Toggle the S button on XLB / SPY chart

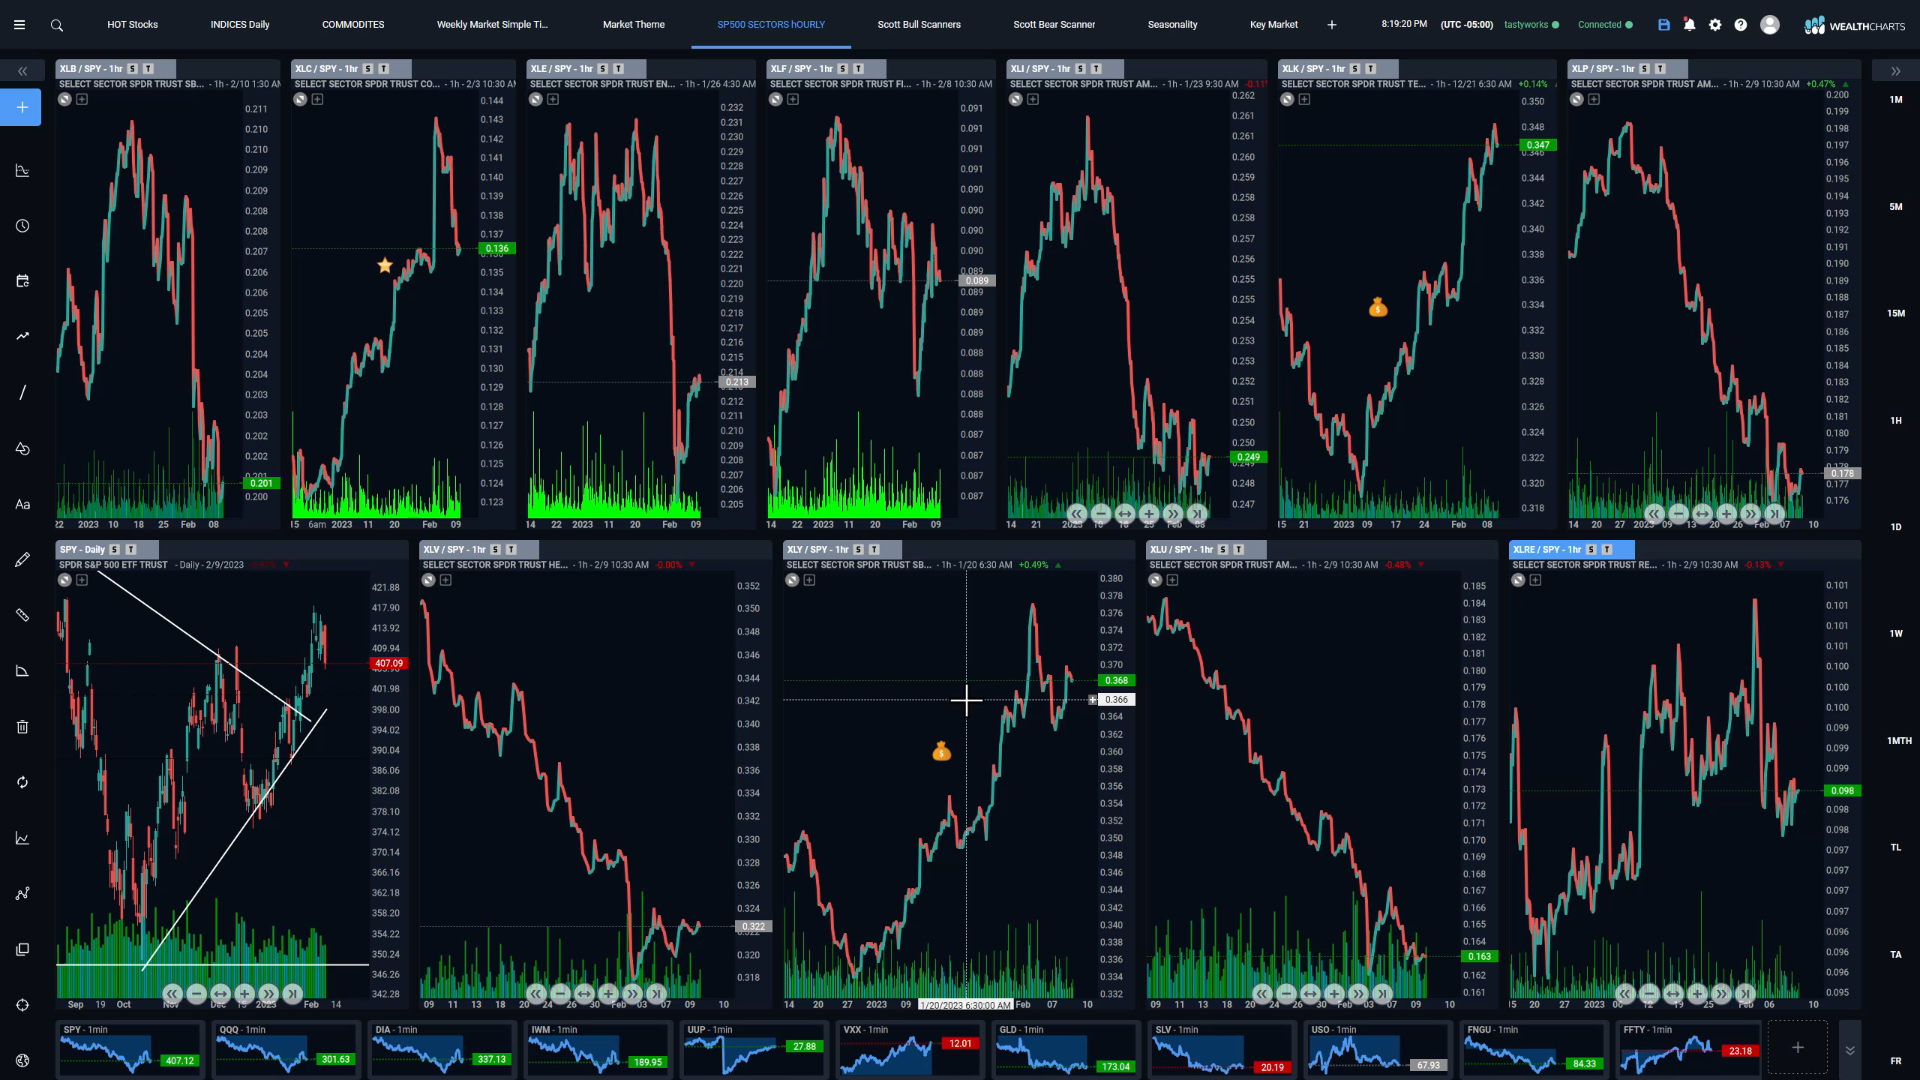point(132,69)
